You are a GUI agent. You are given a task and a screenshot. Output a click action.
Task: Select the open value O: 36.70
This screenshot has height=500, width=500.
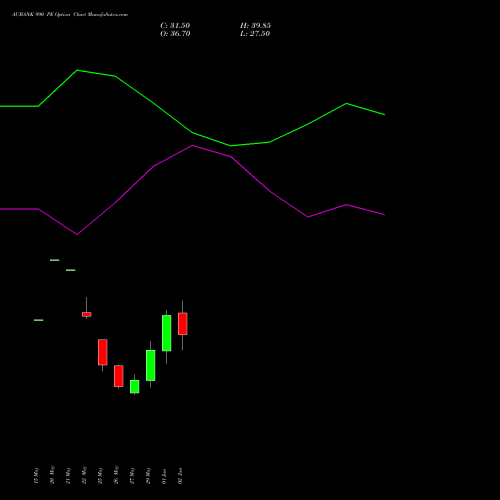click(x=175, y=34)
